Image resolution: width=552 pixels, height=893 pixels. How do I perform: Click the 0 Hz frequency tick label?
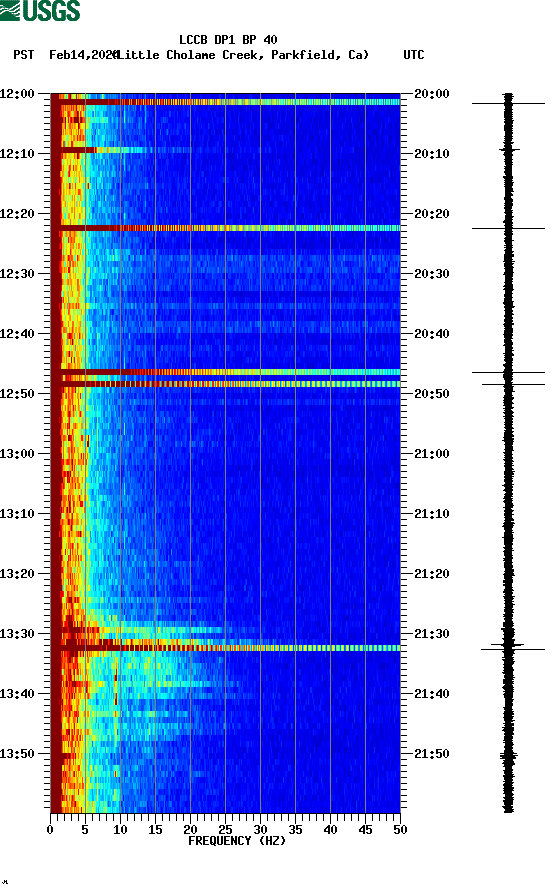click(50, 830)
